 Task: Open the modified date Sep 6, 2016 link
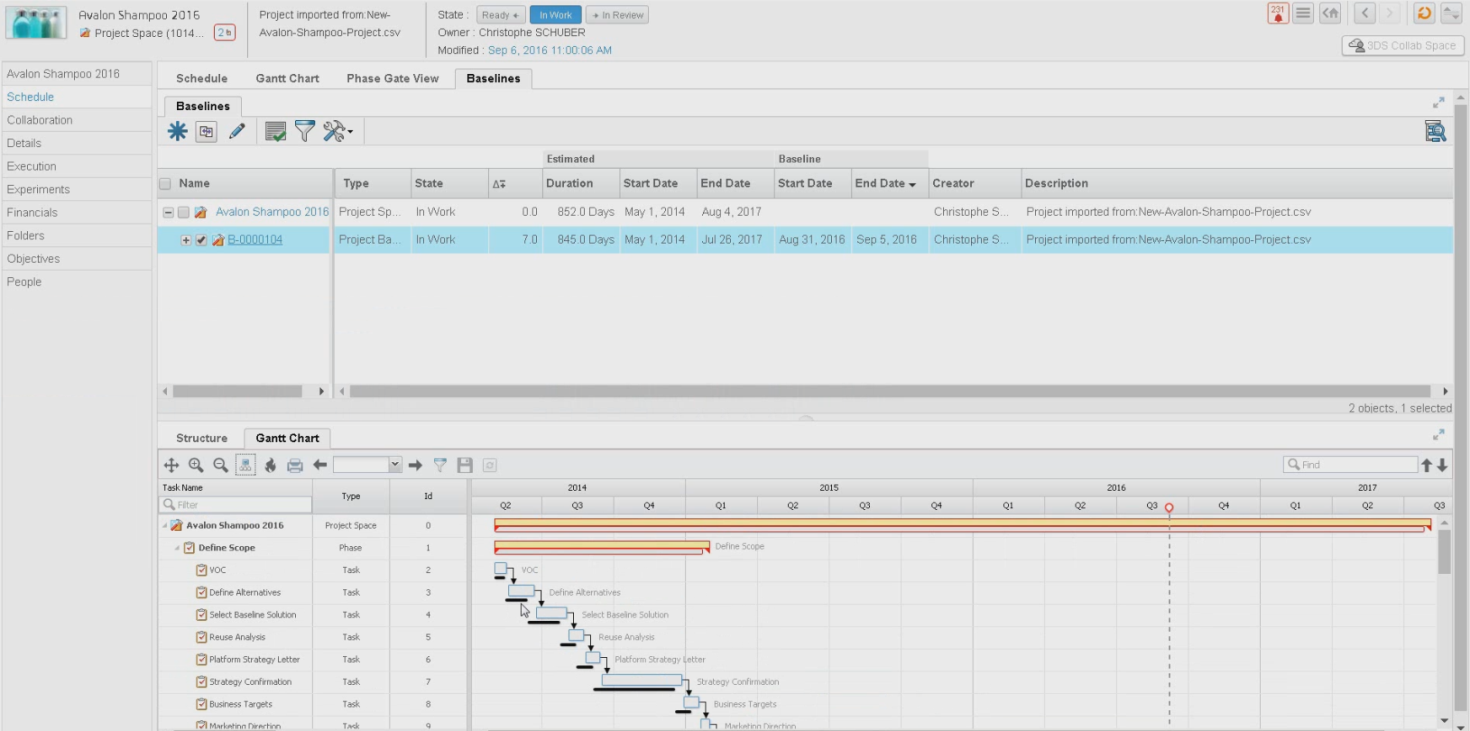[x=550, y=50]
